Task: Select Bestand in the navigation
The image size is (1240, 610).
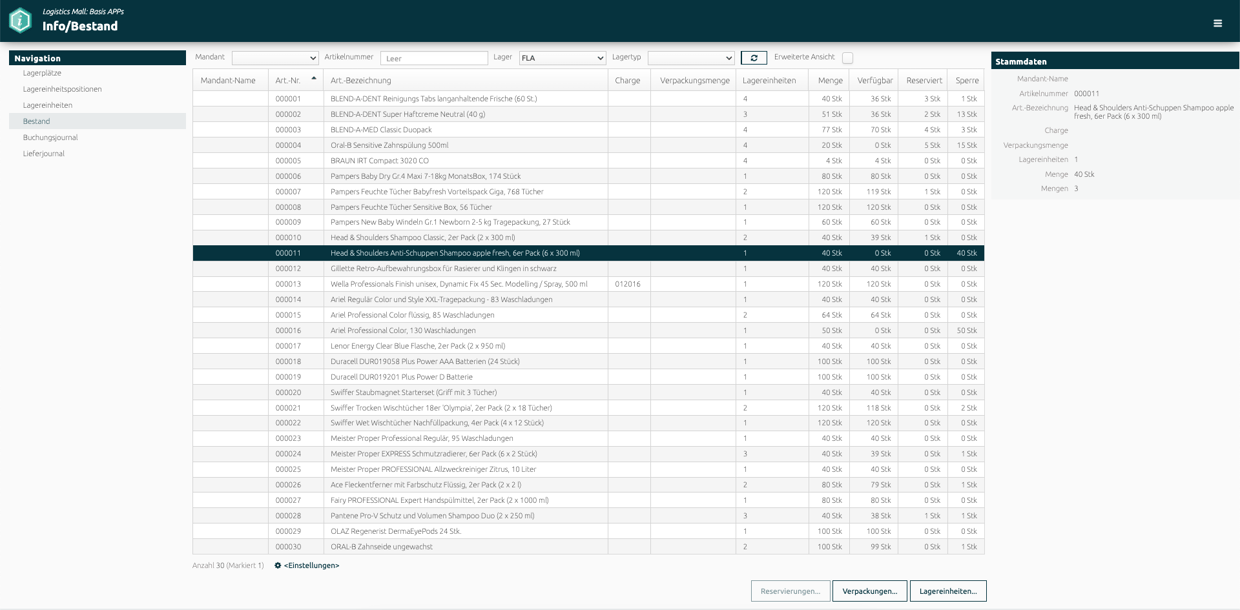Action: click(x=97, y=121)
